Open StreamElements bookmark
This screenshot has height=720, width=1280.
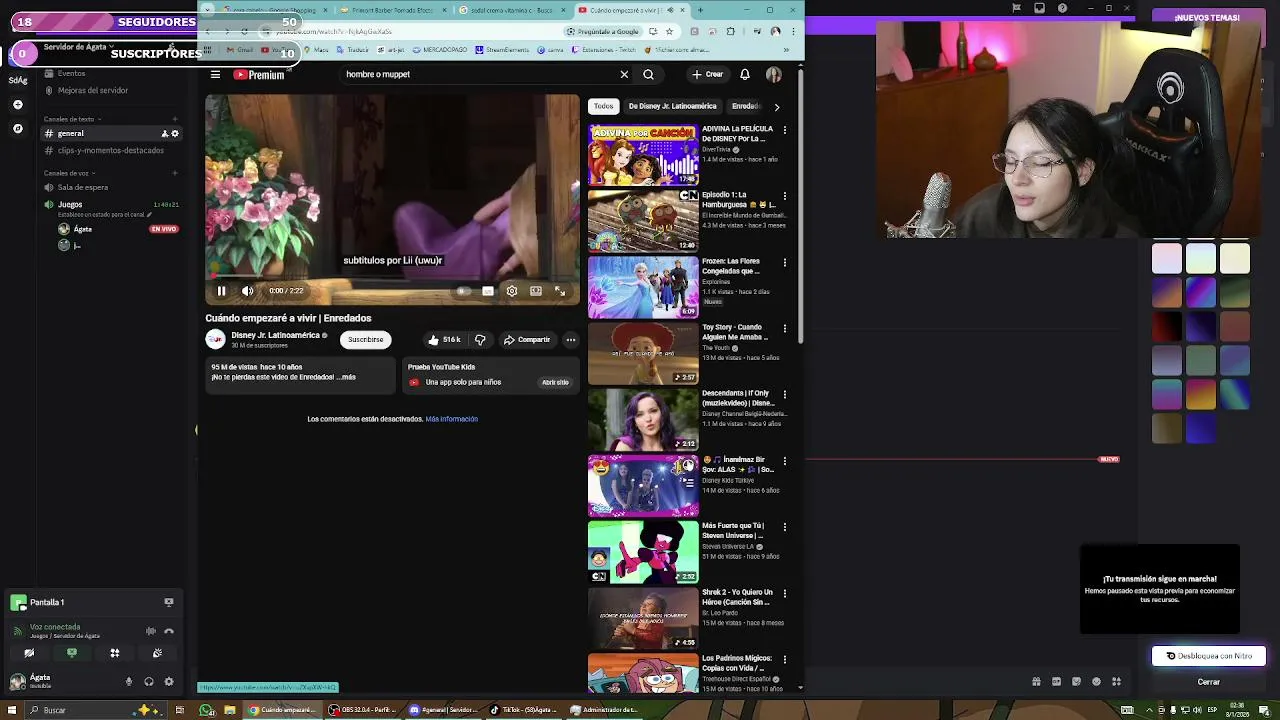pyautogui.click(x=503, y=49)
